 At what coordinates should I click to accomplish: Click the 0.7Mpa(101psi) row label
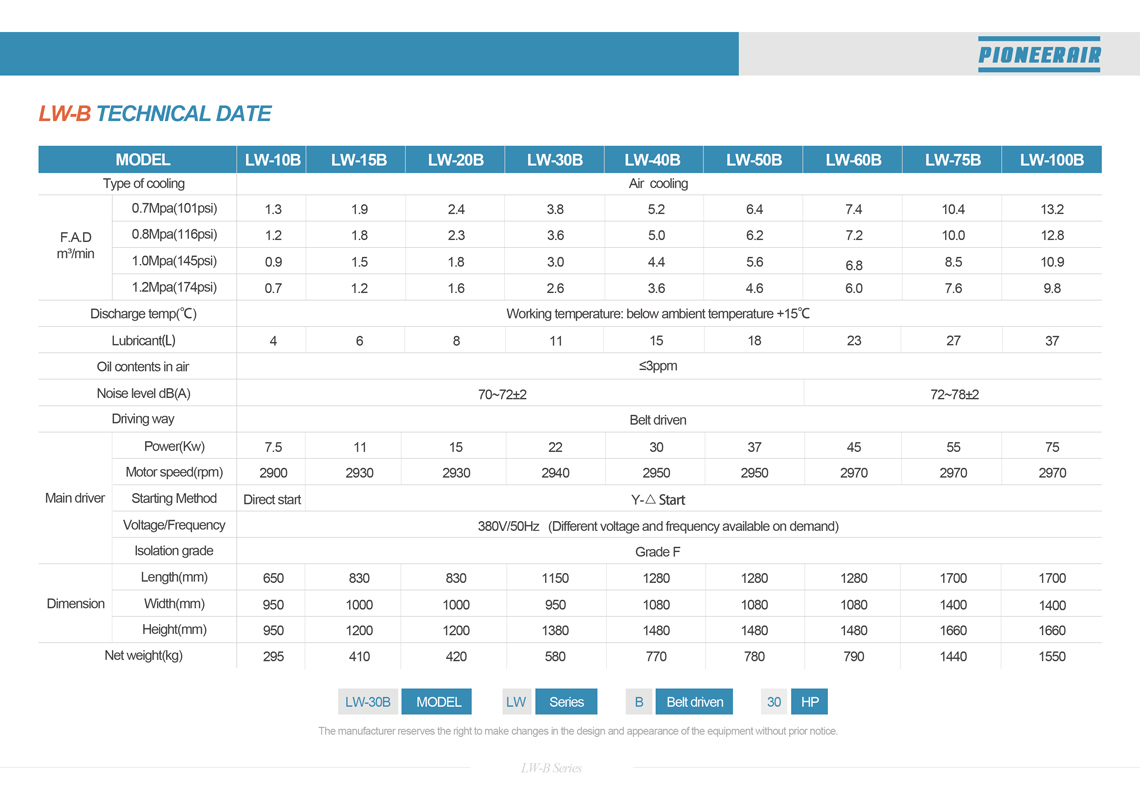pyautogui.click(x=174, y=209)
